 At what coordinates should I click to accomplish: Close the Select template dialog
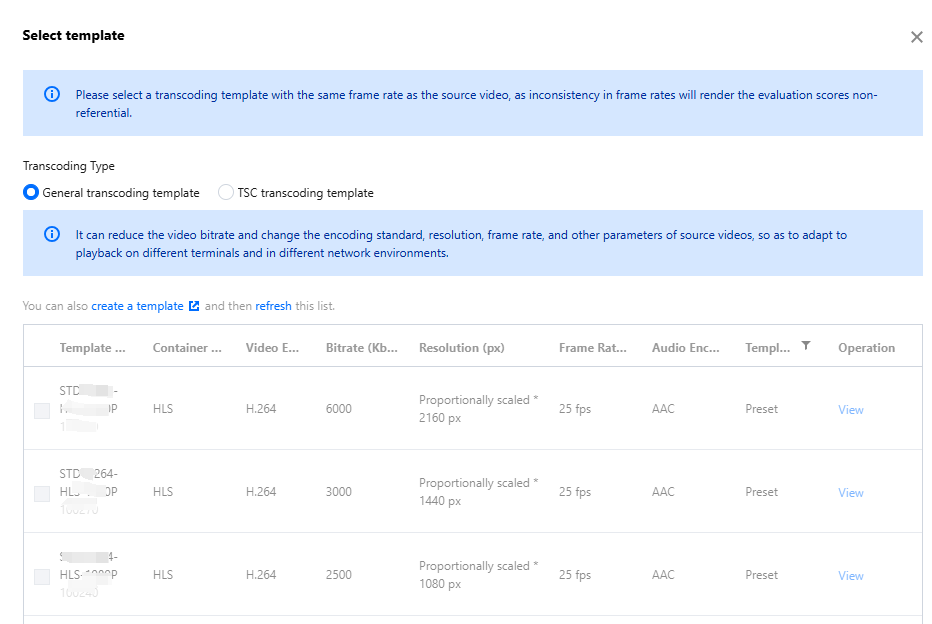[916, 37]
